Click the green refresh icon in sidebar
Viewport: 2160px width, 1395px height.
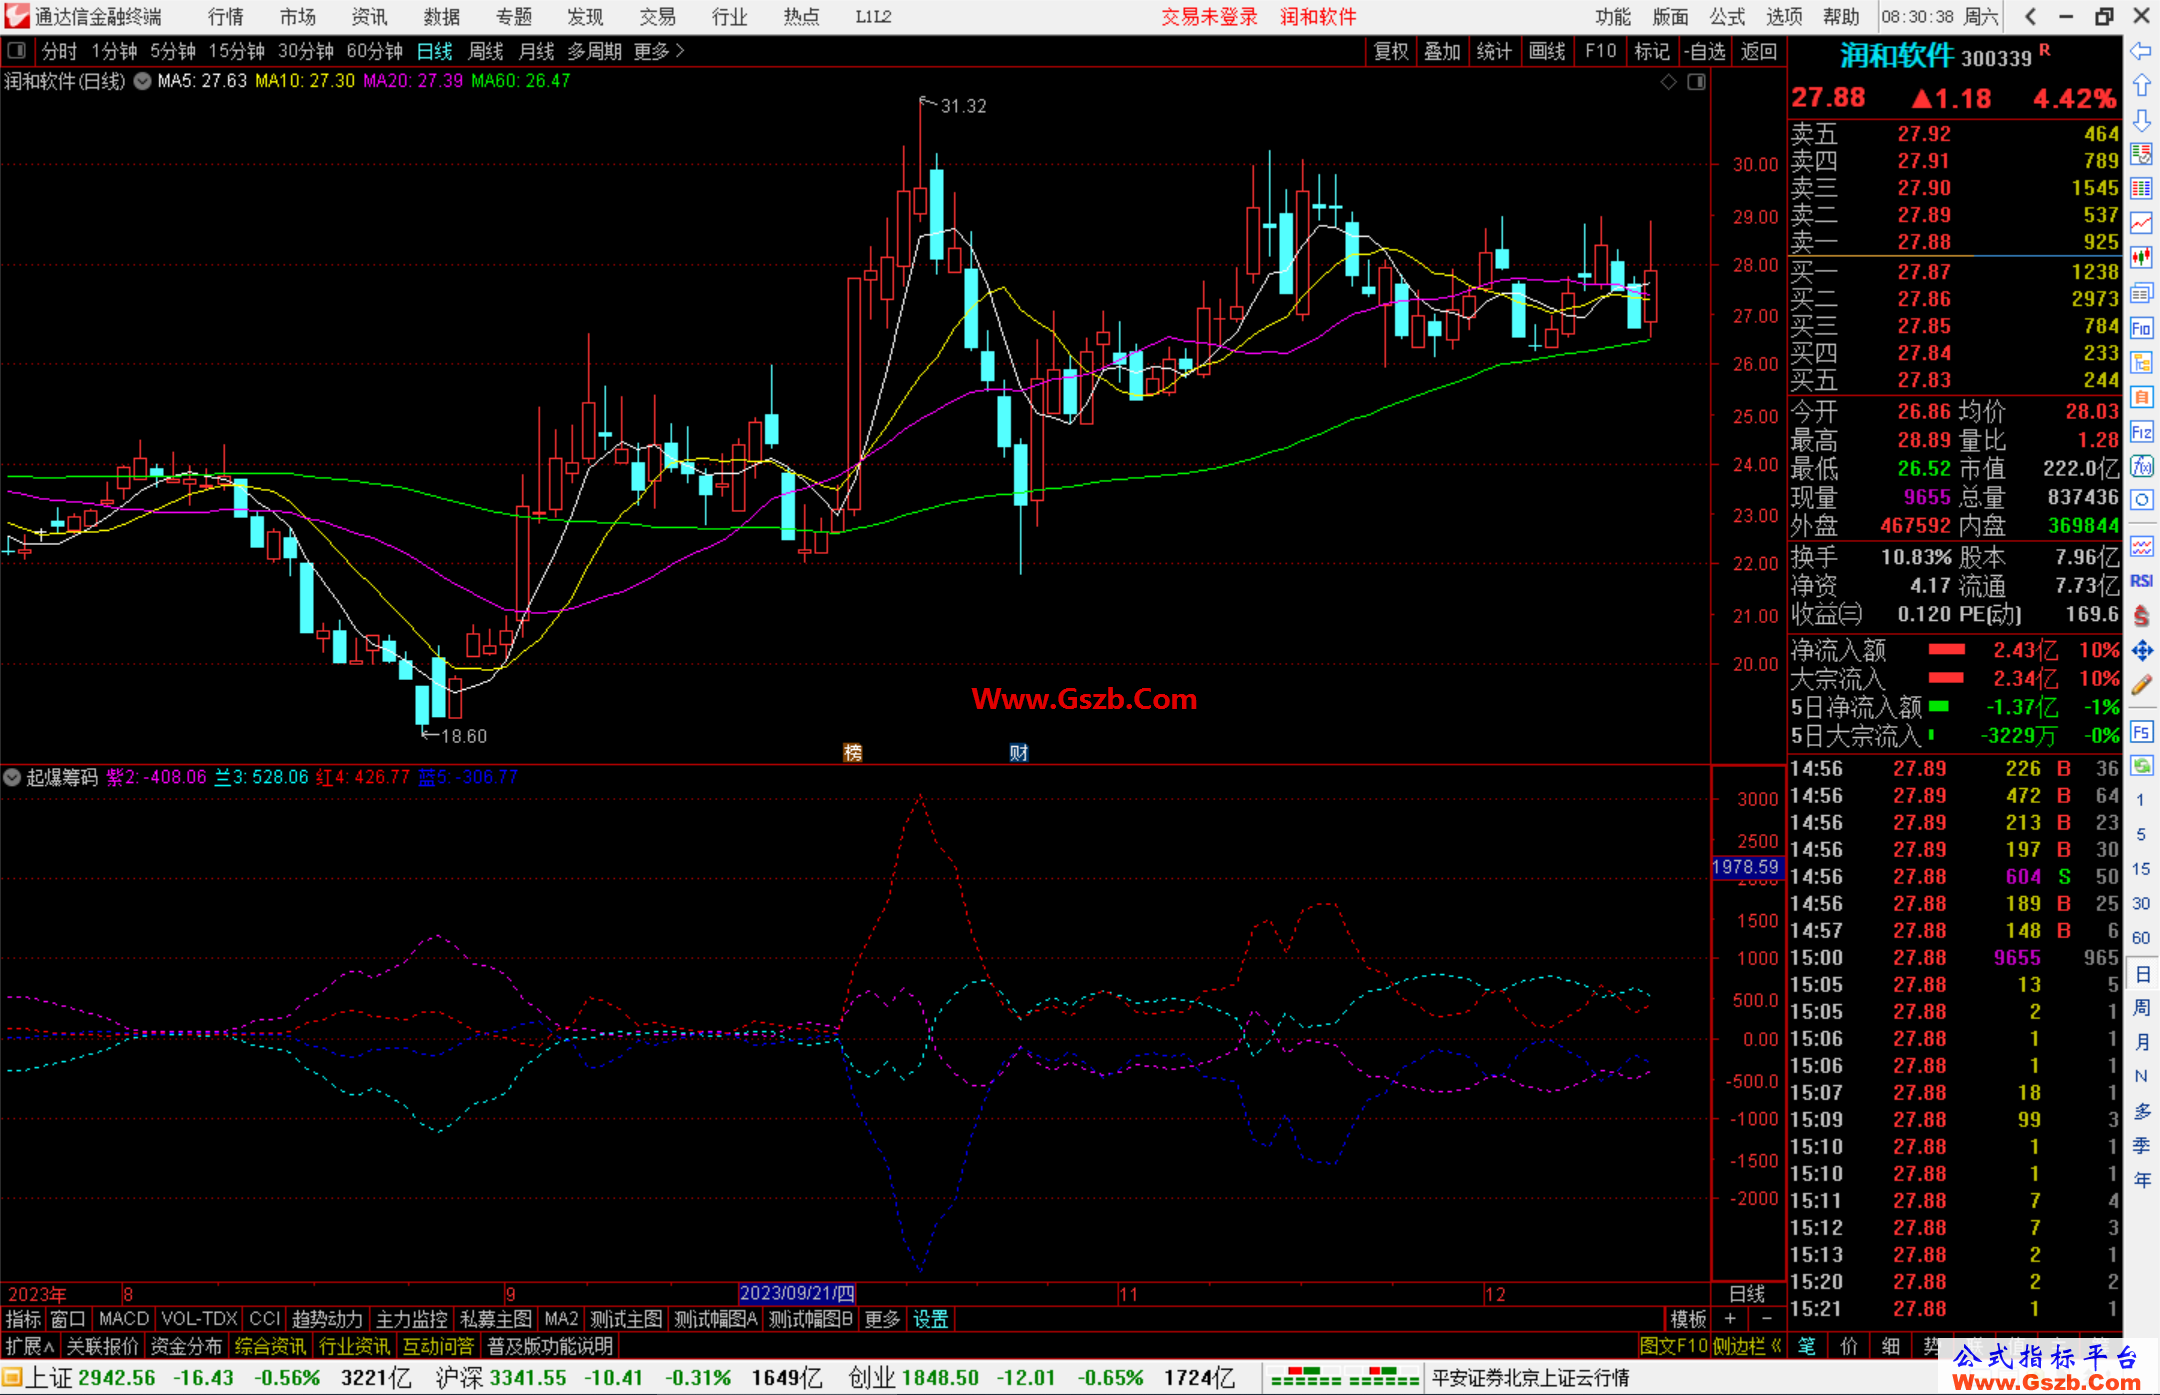click(x=2141, y=766)
